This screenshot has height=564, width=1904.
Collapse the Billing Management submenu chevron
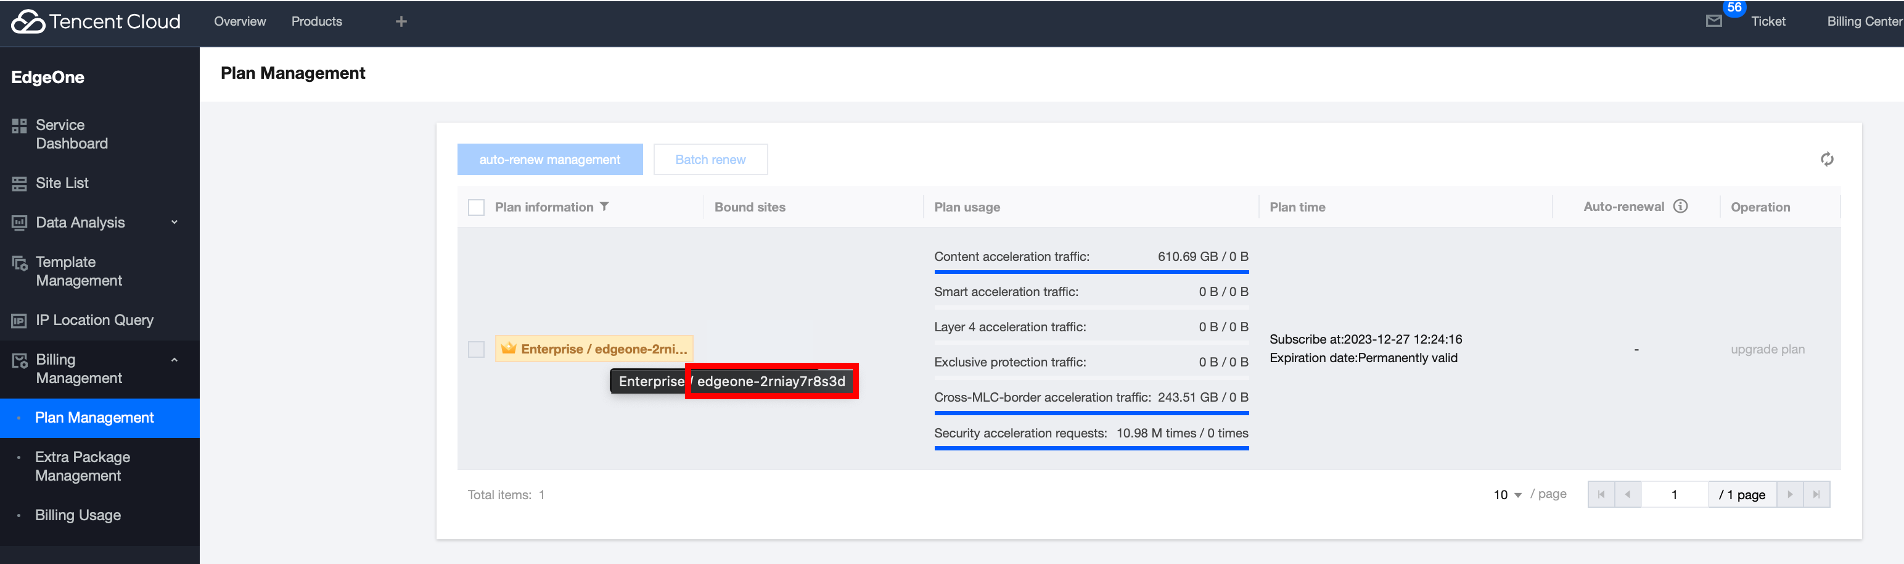click(x=174, y=360)
